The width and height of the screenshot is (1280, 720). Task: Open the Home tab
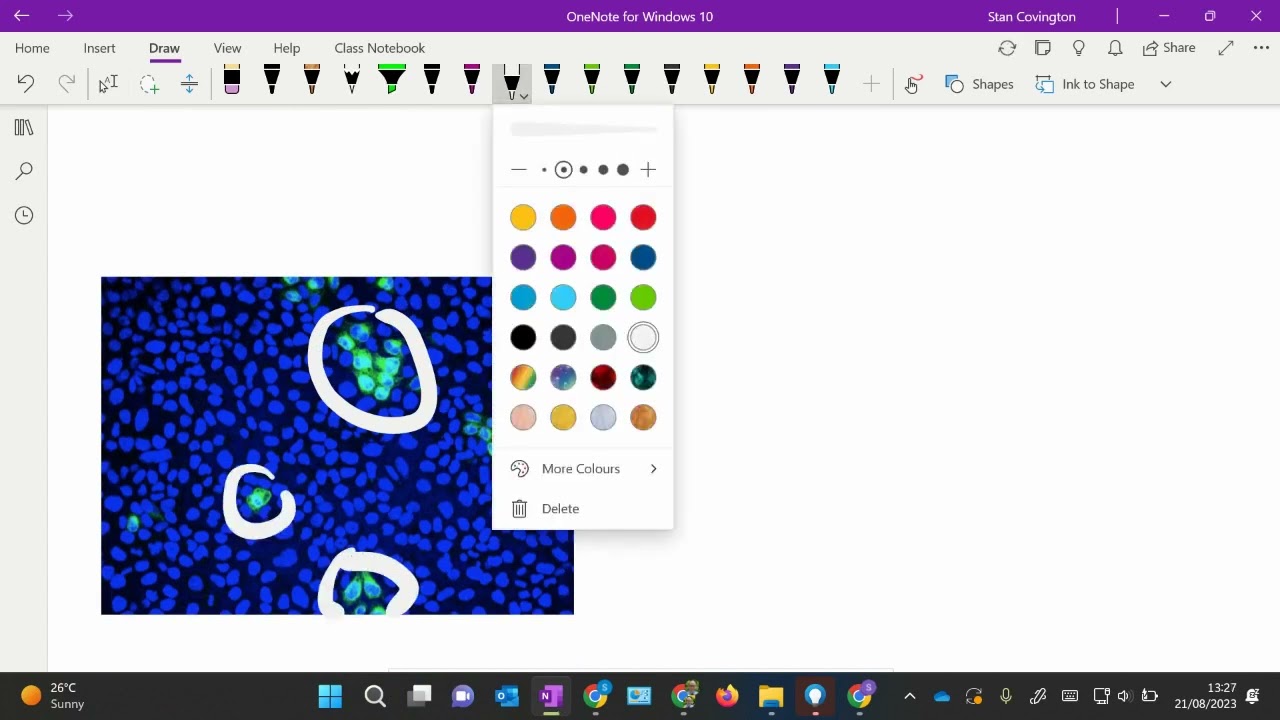32,48
